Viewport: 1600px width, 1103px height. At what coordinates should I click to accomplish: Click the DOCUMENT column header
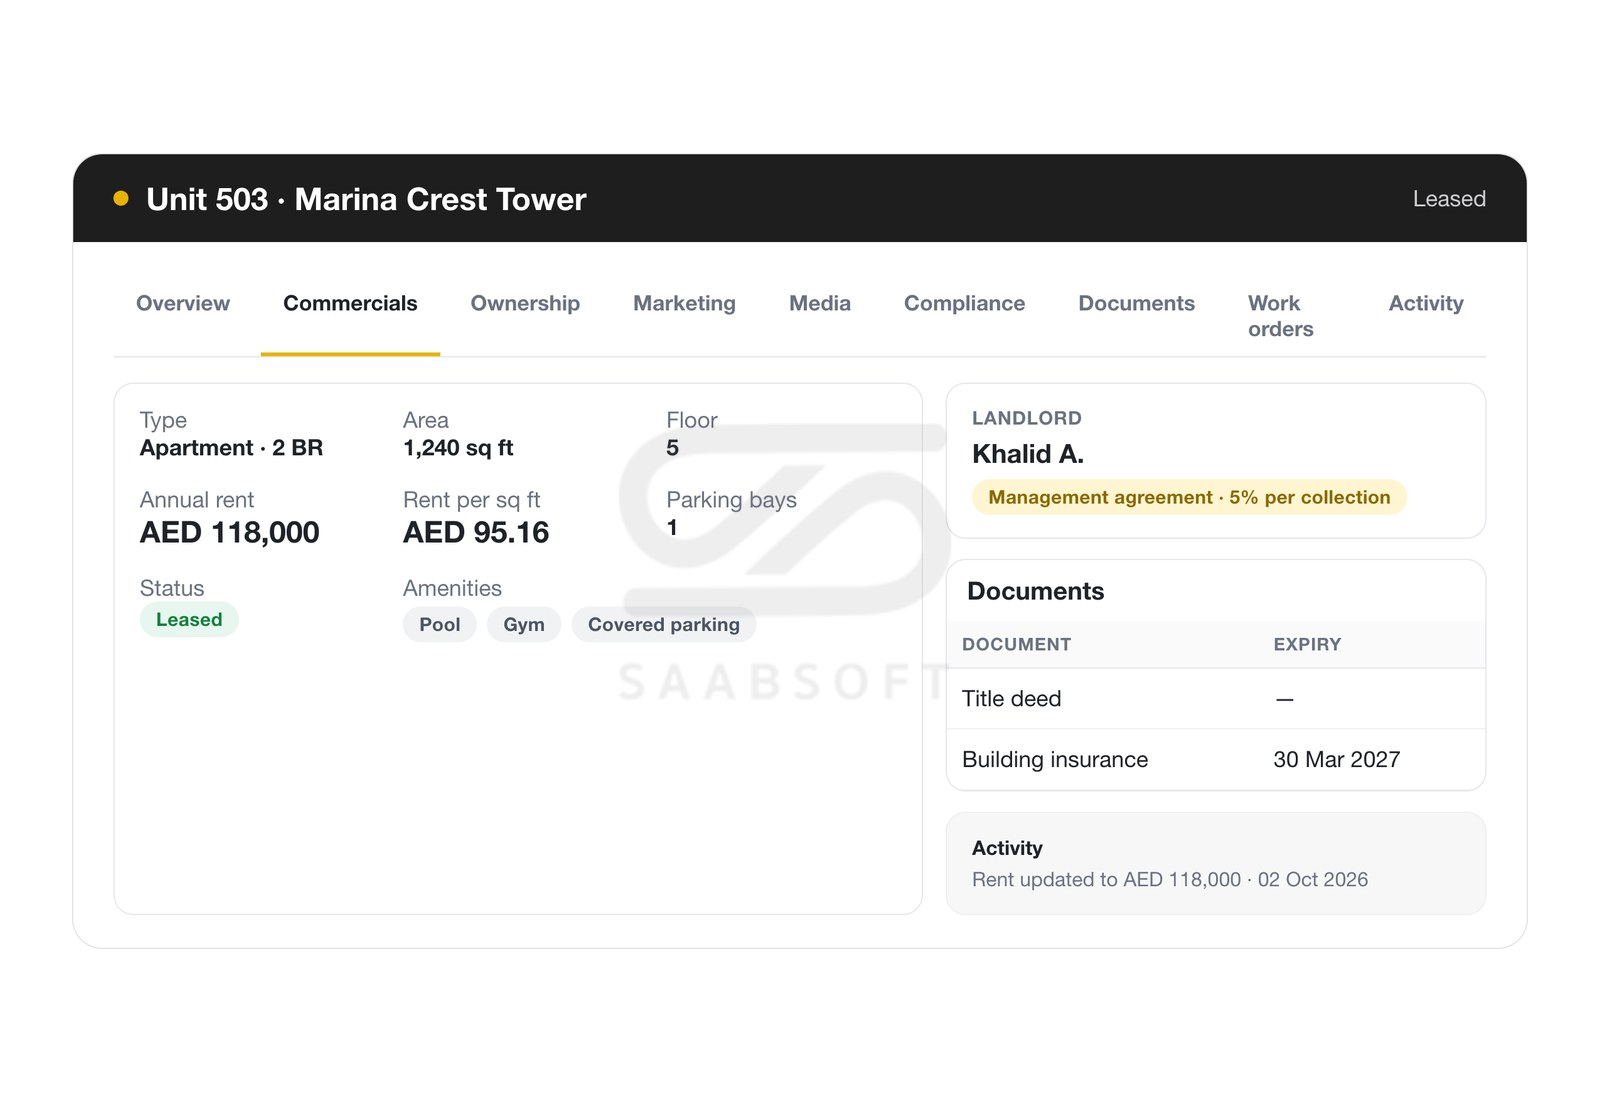1016,645
